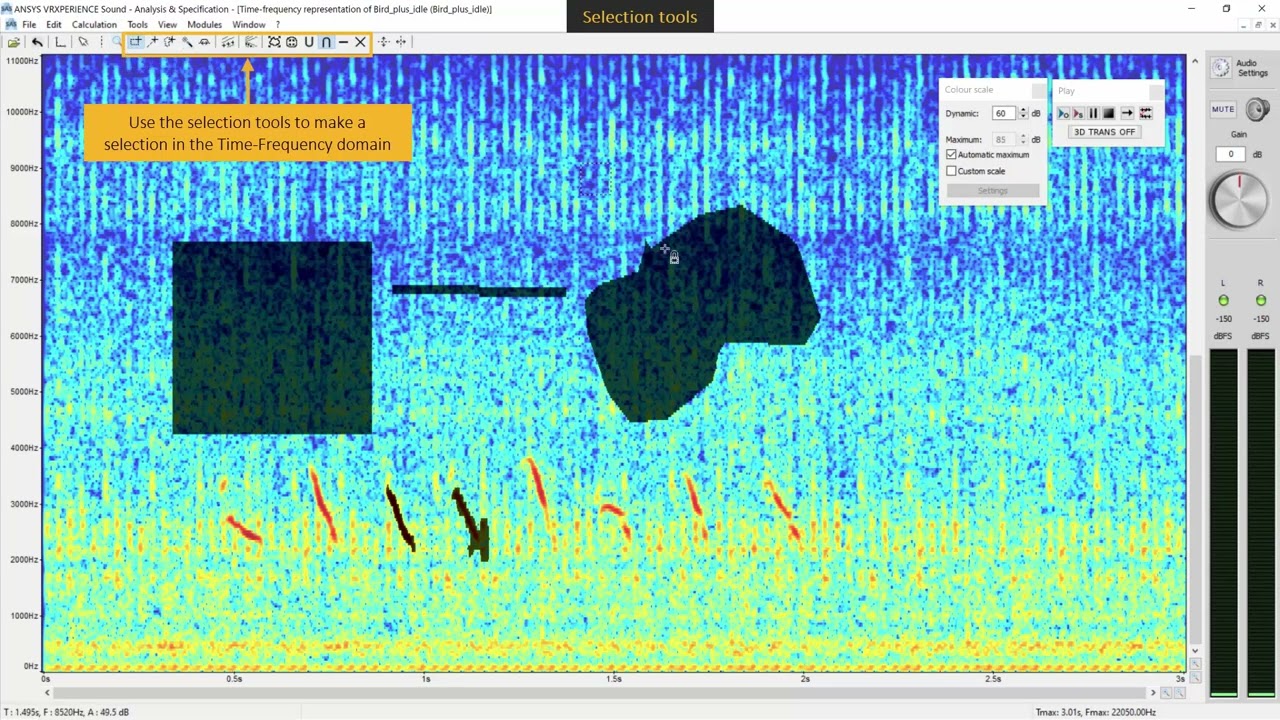Click the Maximum value stepper arrows
This screenshot has height=720, width=1280.
(x=1023, y=139)
